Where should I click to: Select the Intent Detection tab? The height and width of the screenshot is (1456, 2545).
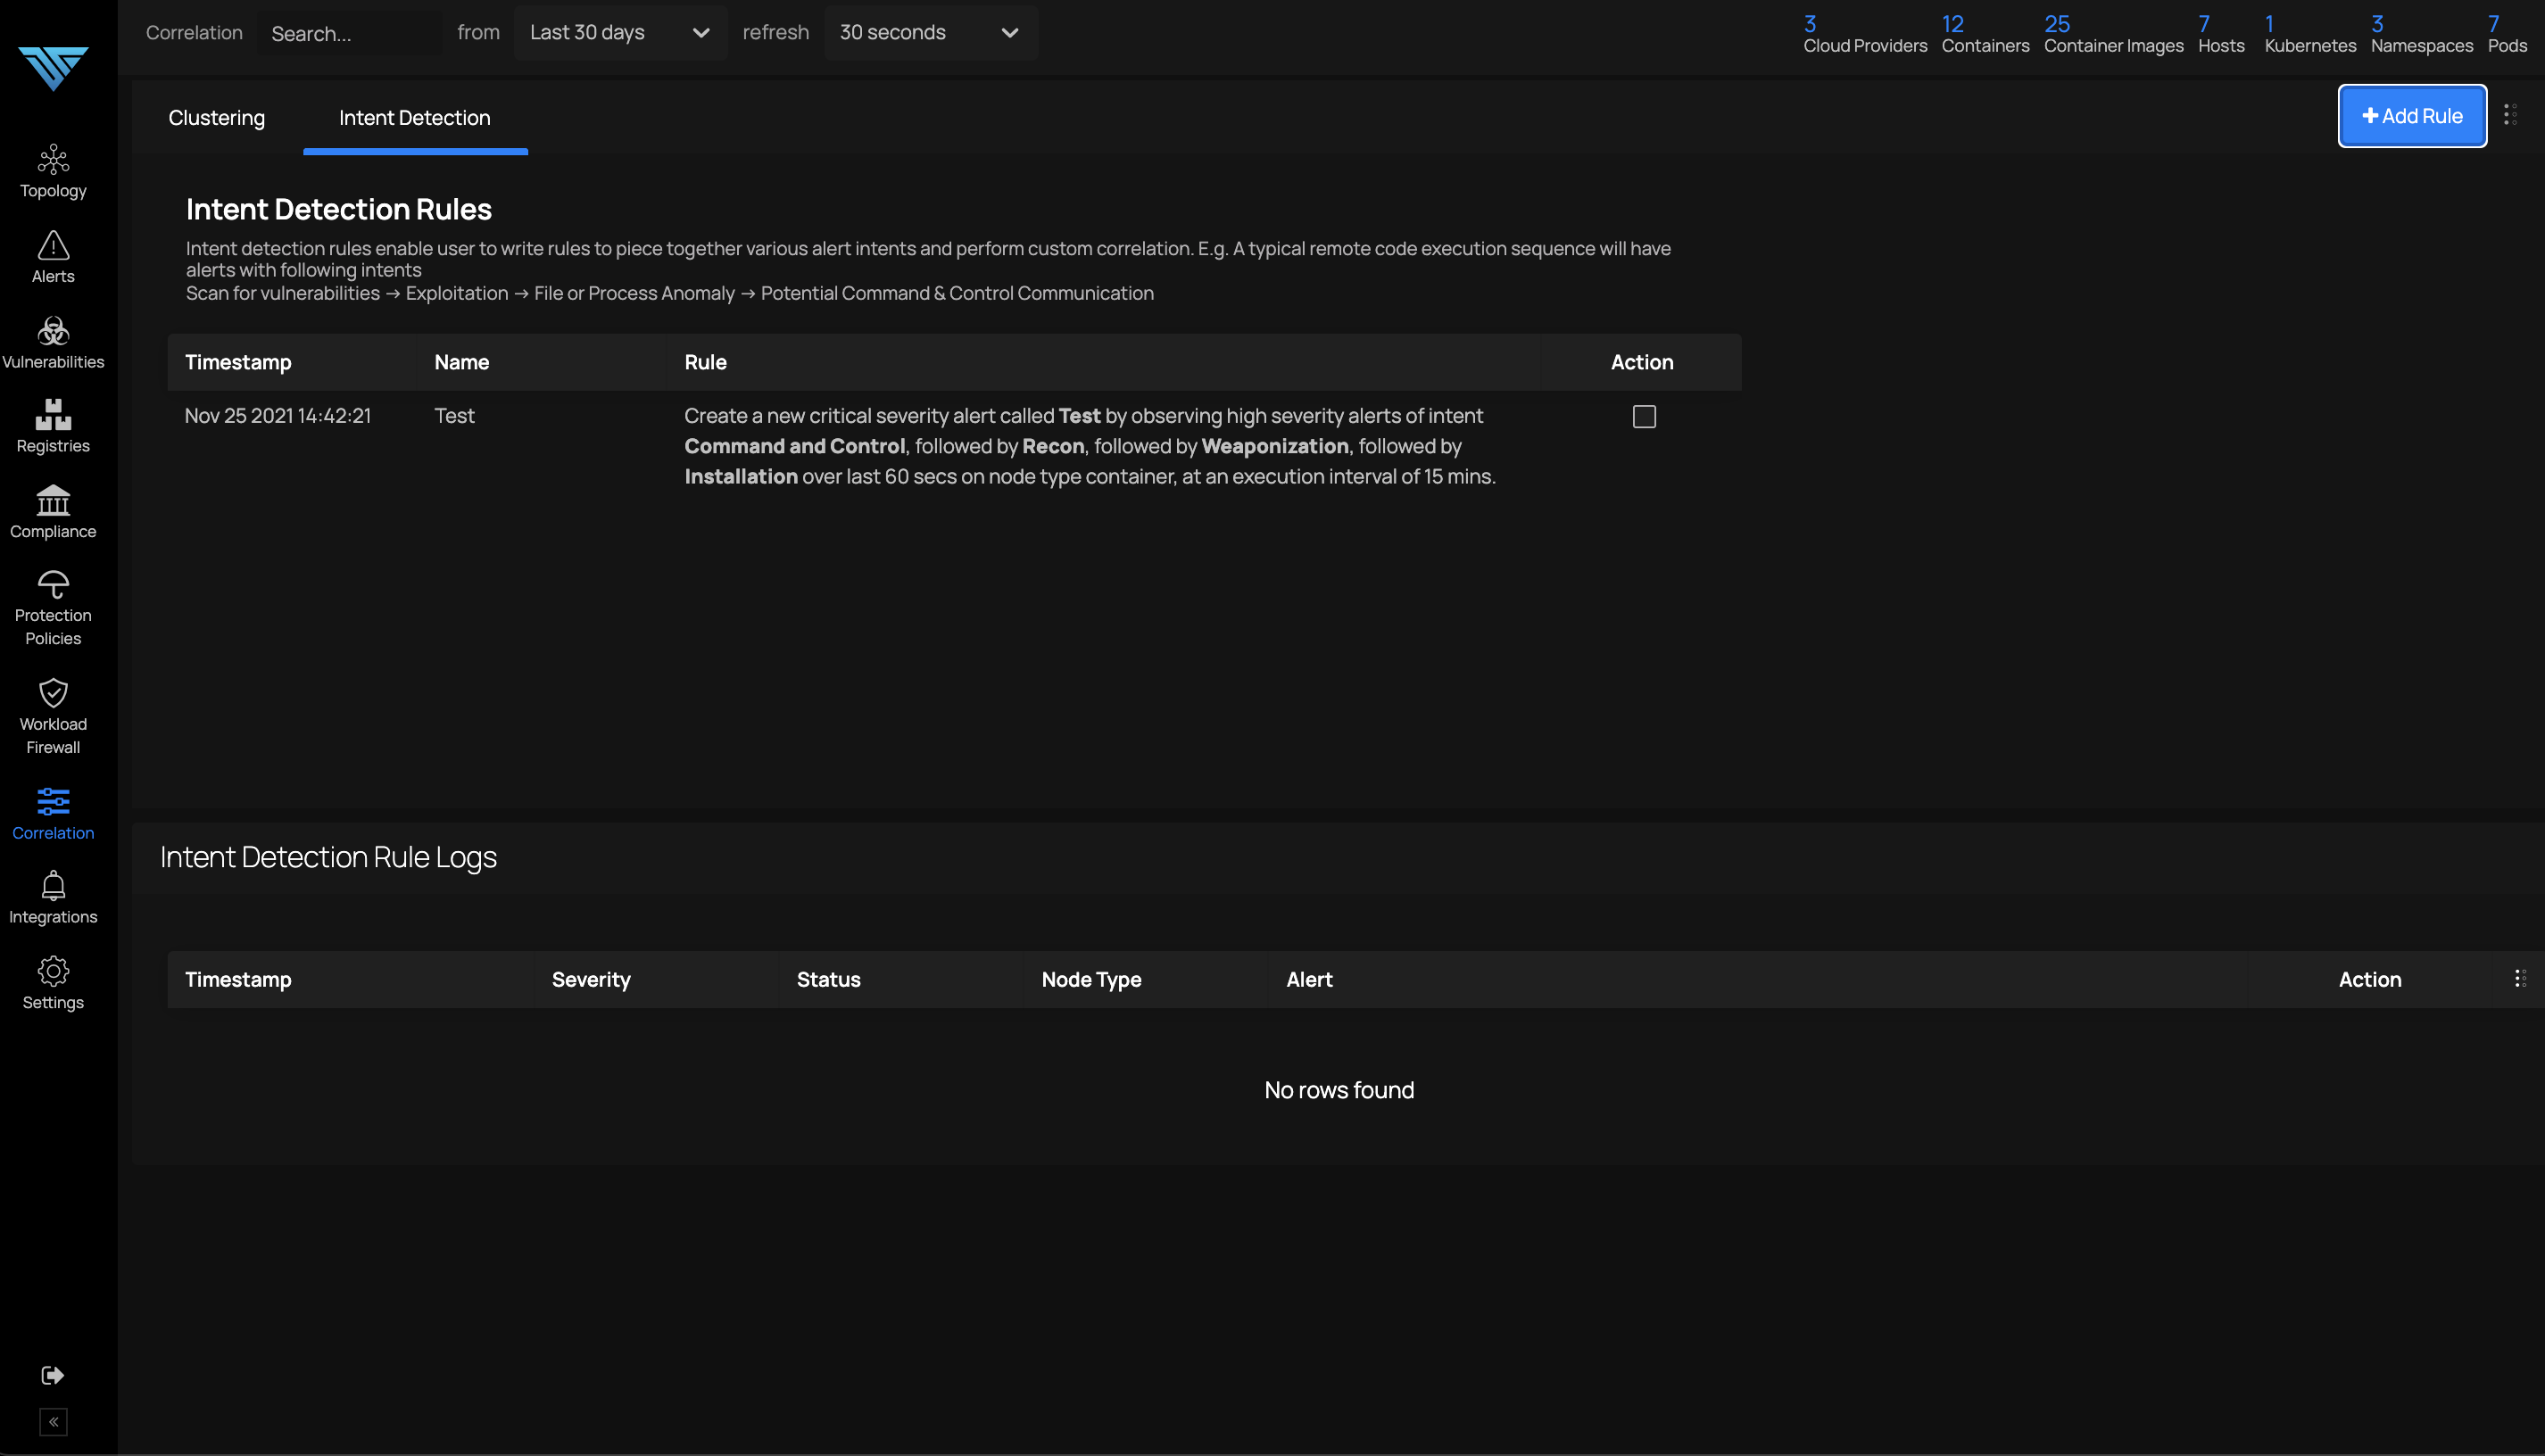coord(415,118)
